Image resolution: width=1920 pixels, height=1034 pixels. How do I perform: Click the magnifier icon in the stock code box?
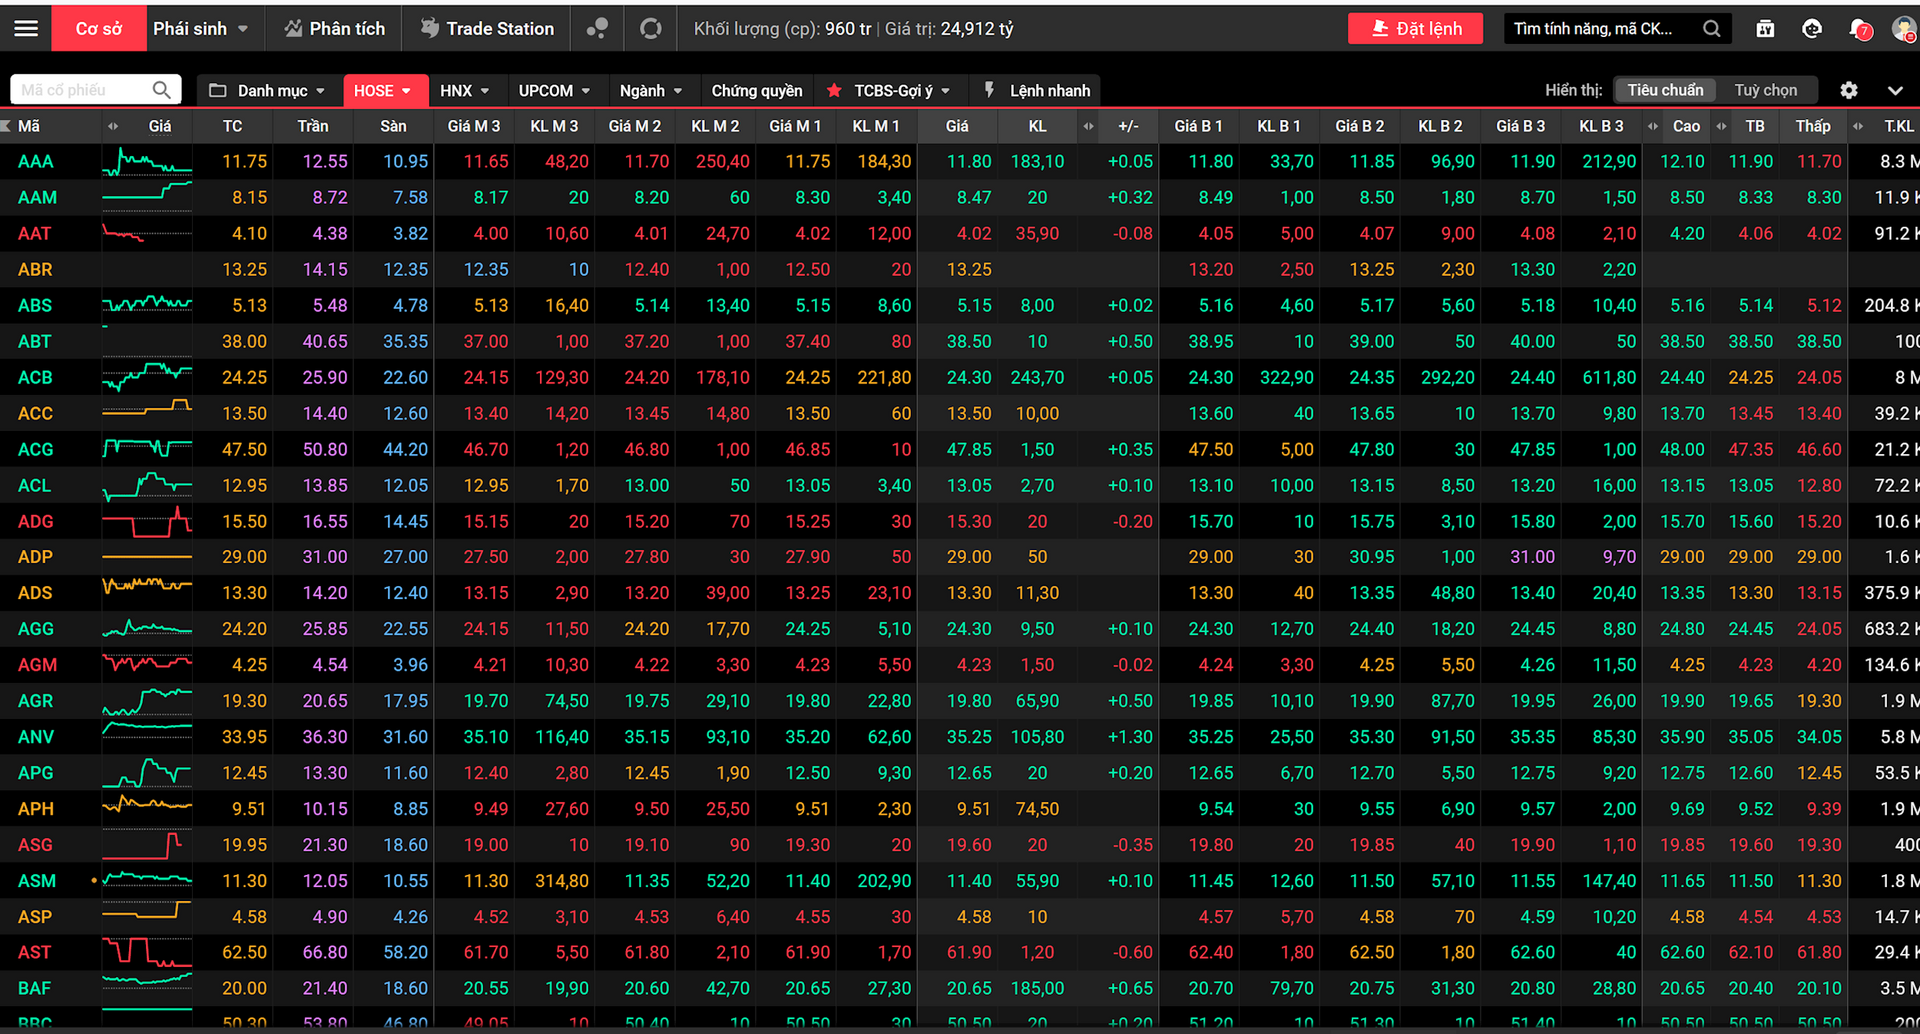161,90
